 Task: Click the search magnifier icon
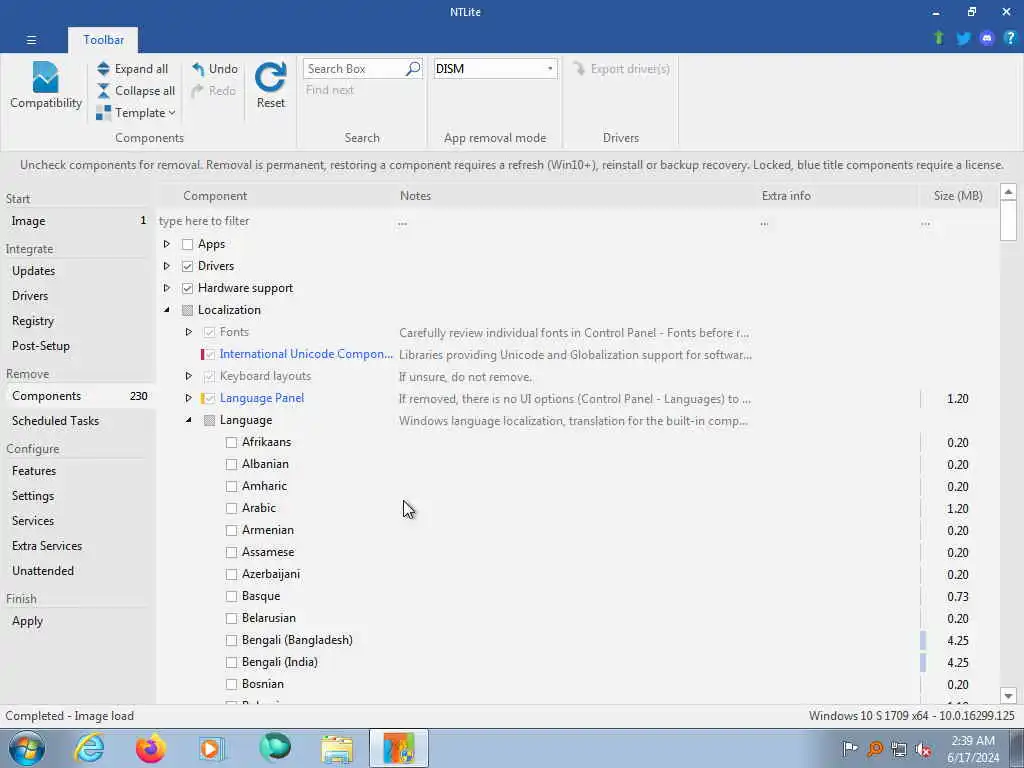coord(413,69)
